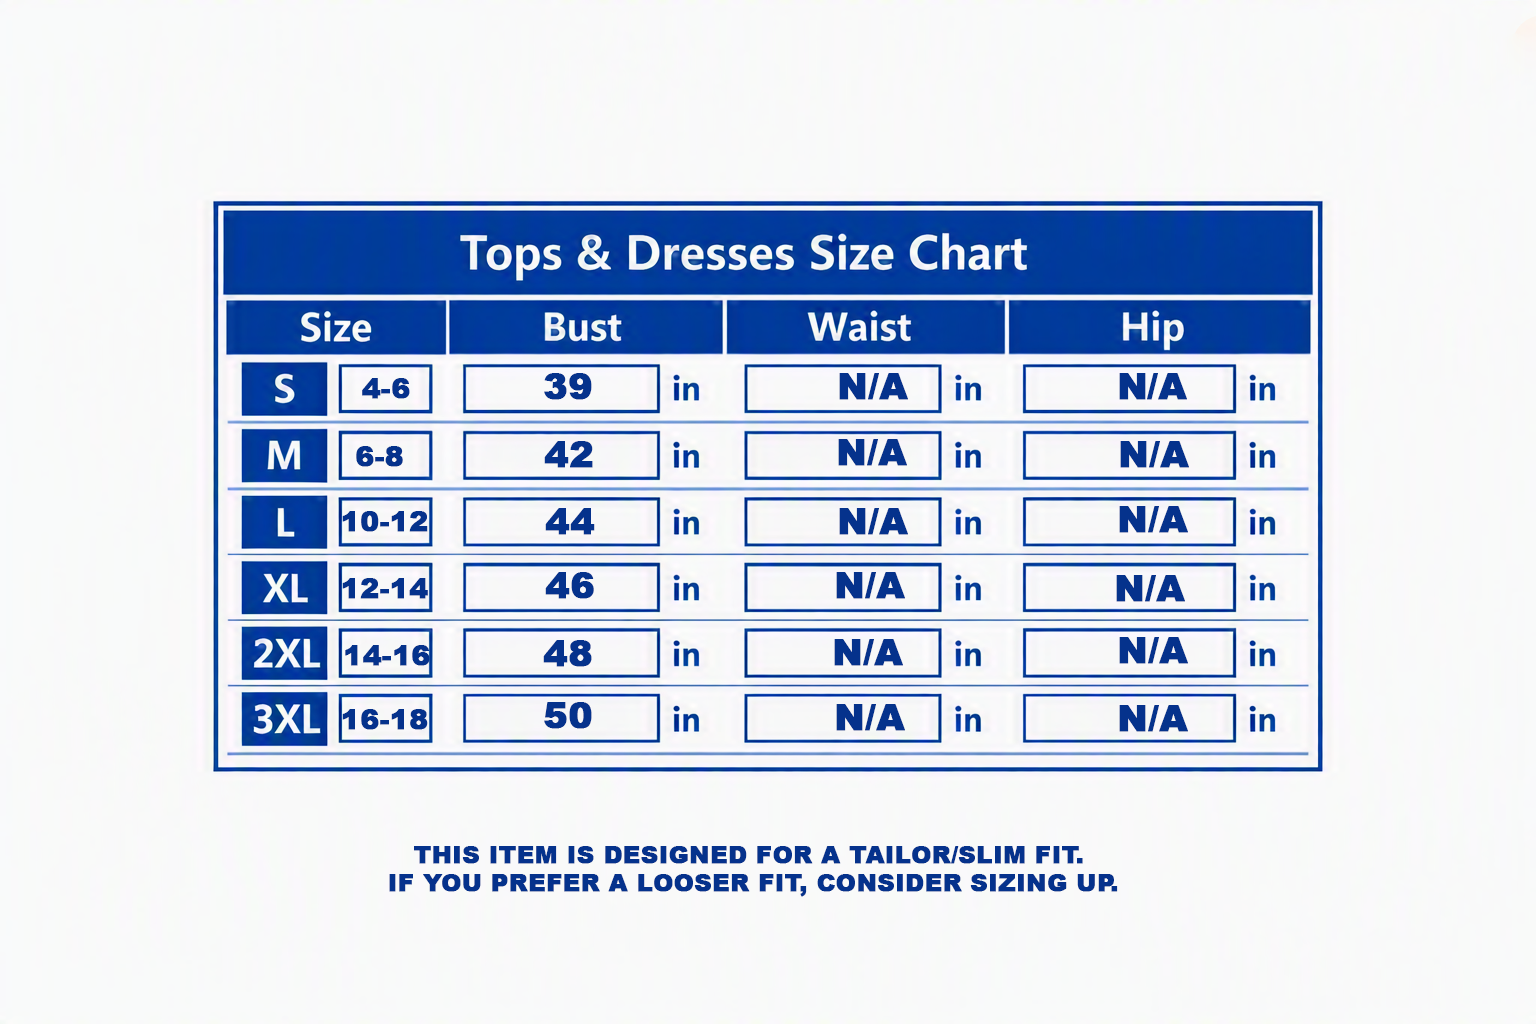Select the Bust column header
The width and height of the screenshot is (1536, 1024).
(x=585, y=327)
